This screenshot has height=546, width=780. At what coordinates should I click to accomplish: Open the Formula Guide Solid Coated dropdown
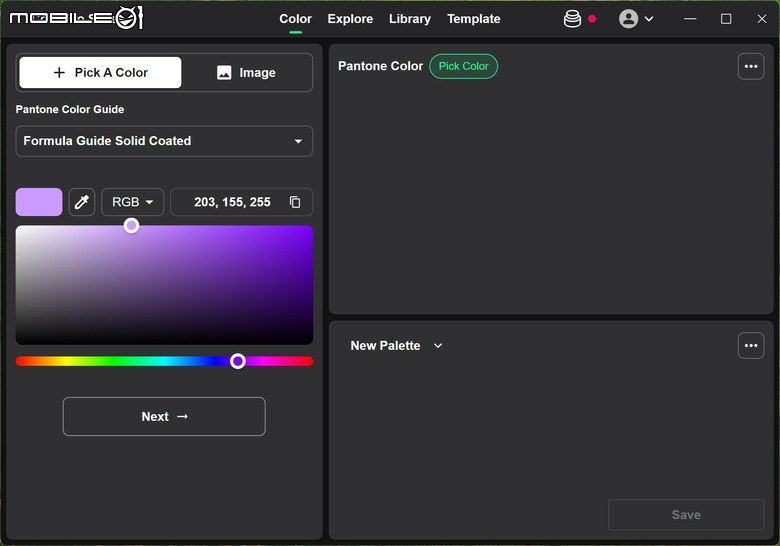pos(164,141)
